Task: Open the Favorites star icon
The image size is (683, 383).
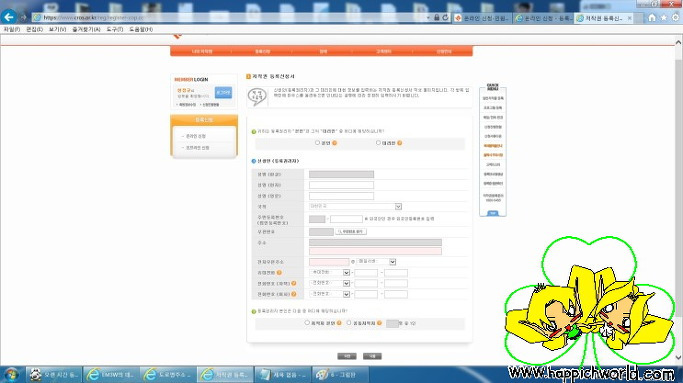Action: 663,17
